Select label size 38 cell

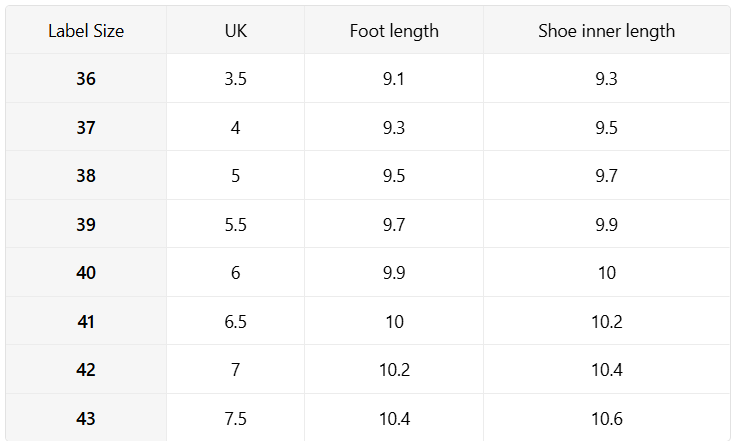(x=86, y=175)
